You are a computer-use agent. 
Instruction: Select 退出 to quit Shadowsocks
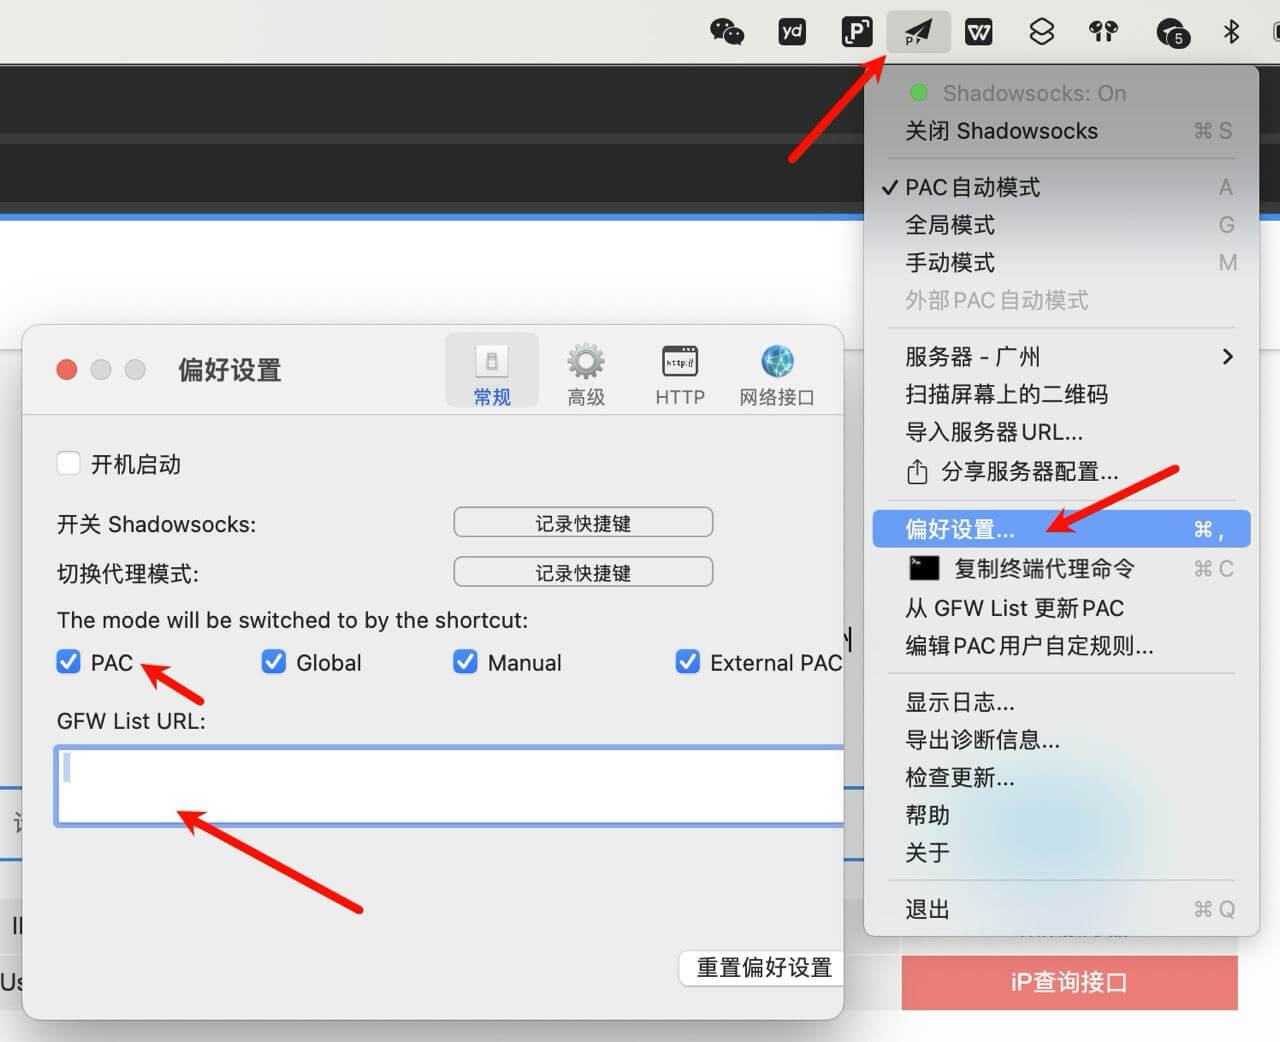[1061, 909]
